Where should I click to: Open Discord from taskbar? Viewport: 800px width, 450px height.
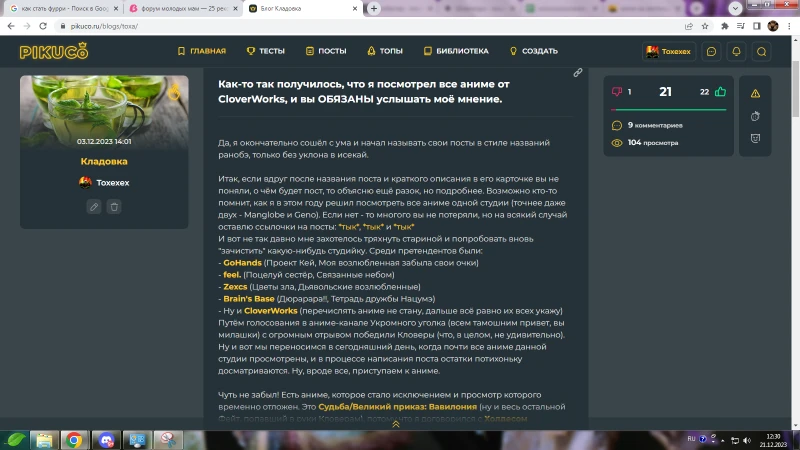[106, 440]
